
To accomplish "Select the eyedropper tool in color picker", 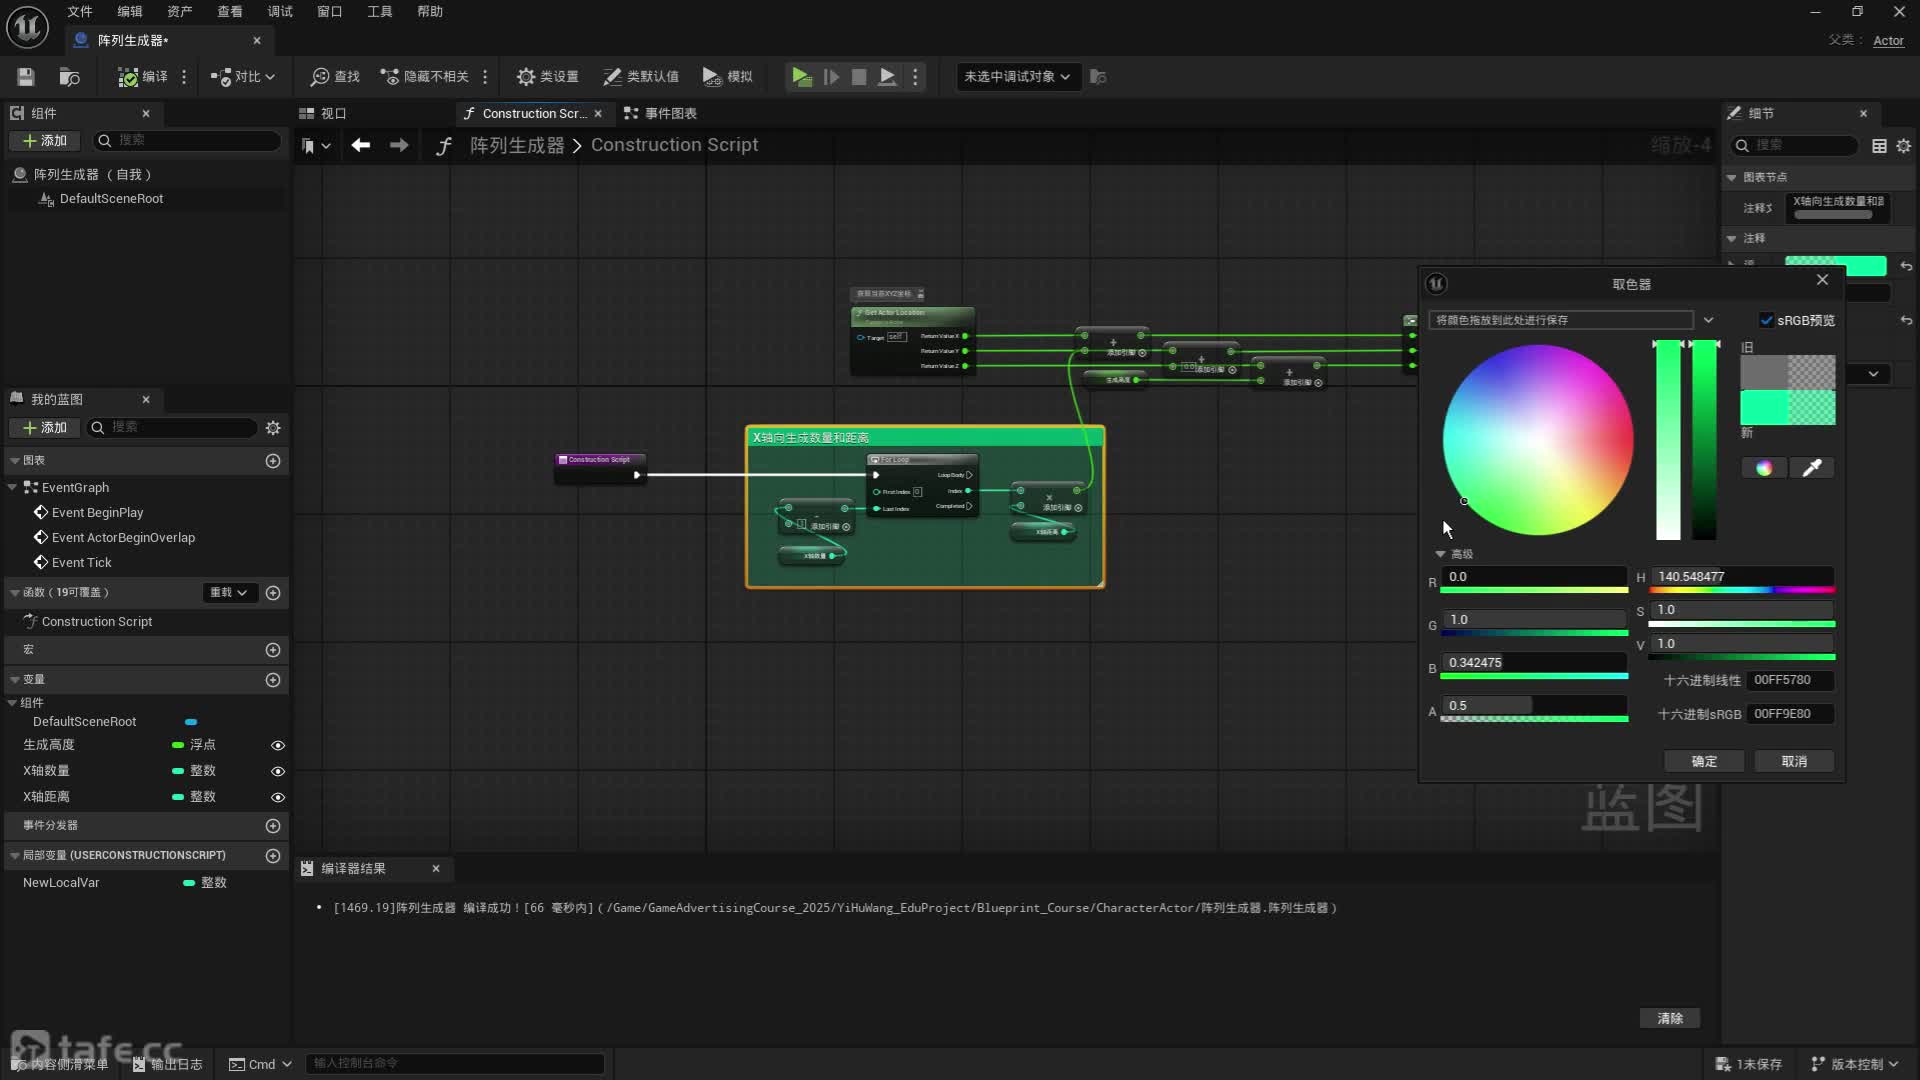I will coord(1811,468).
